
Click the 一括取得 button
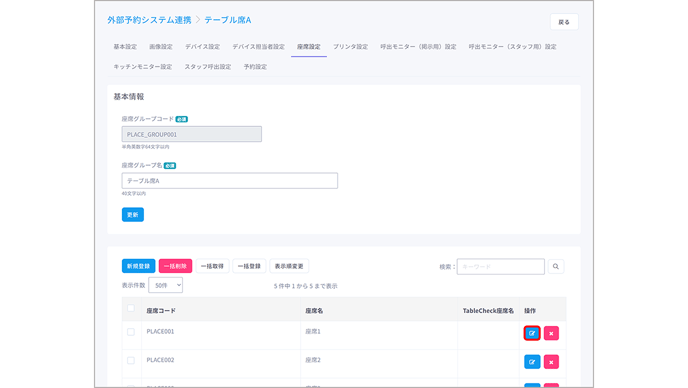(x=212, y=266)
